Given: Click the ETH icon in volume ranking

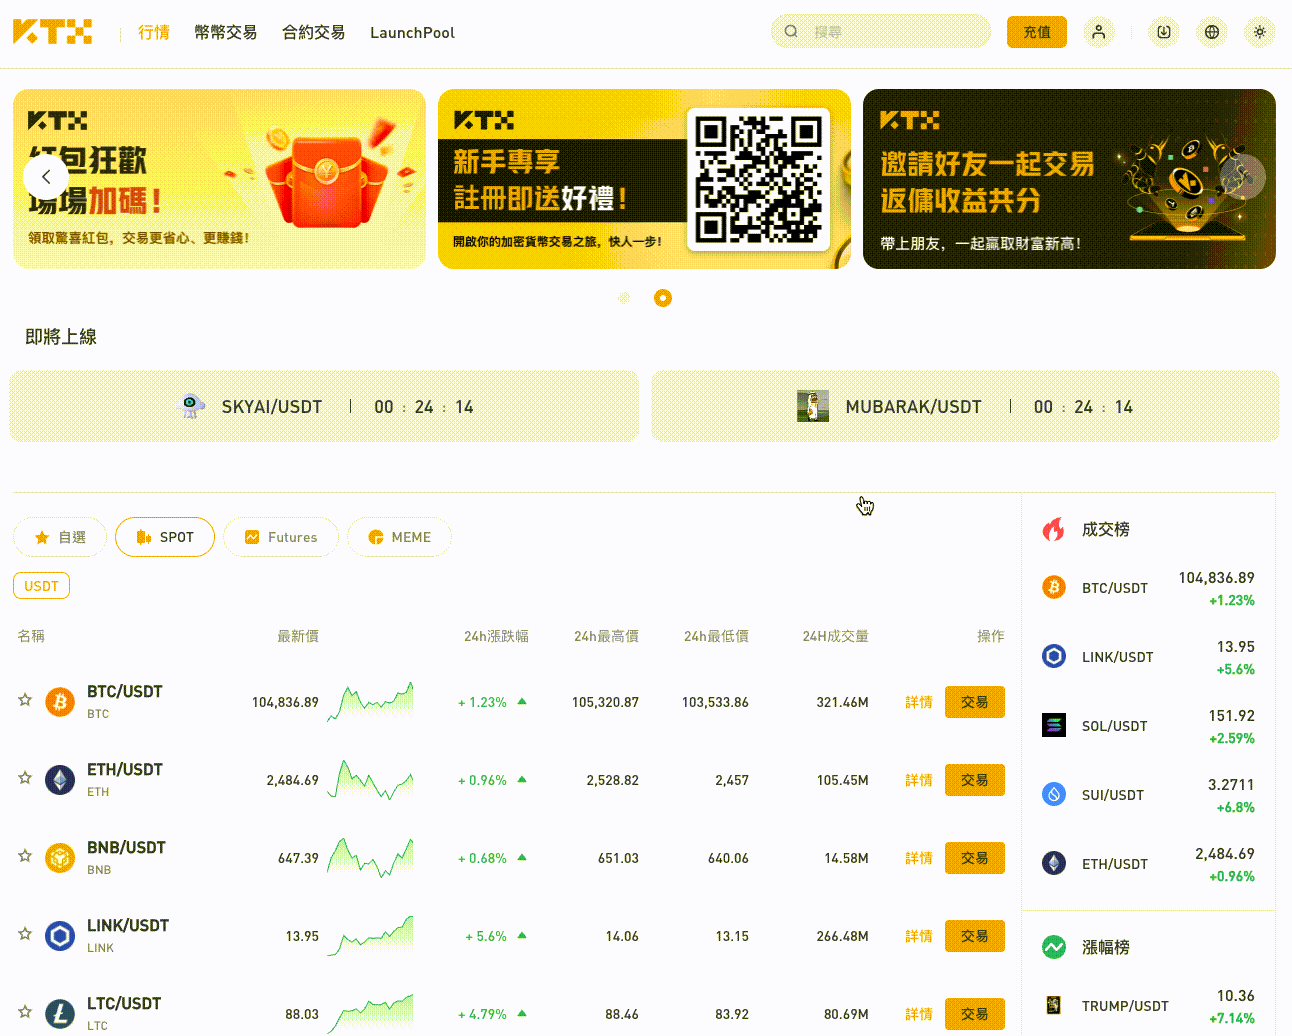Looking at the screenshot, I should [x=1054, y=863].
